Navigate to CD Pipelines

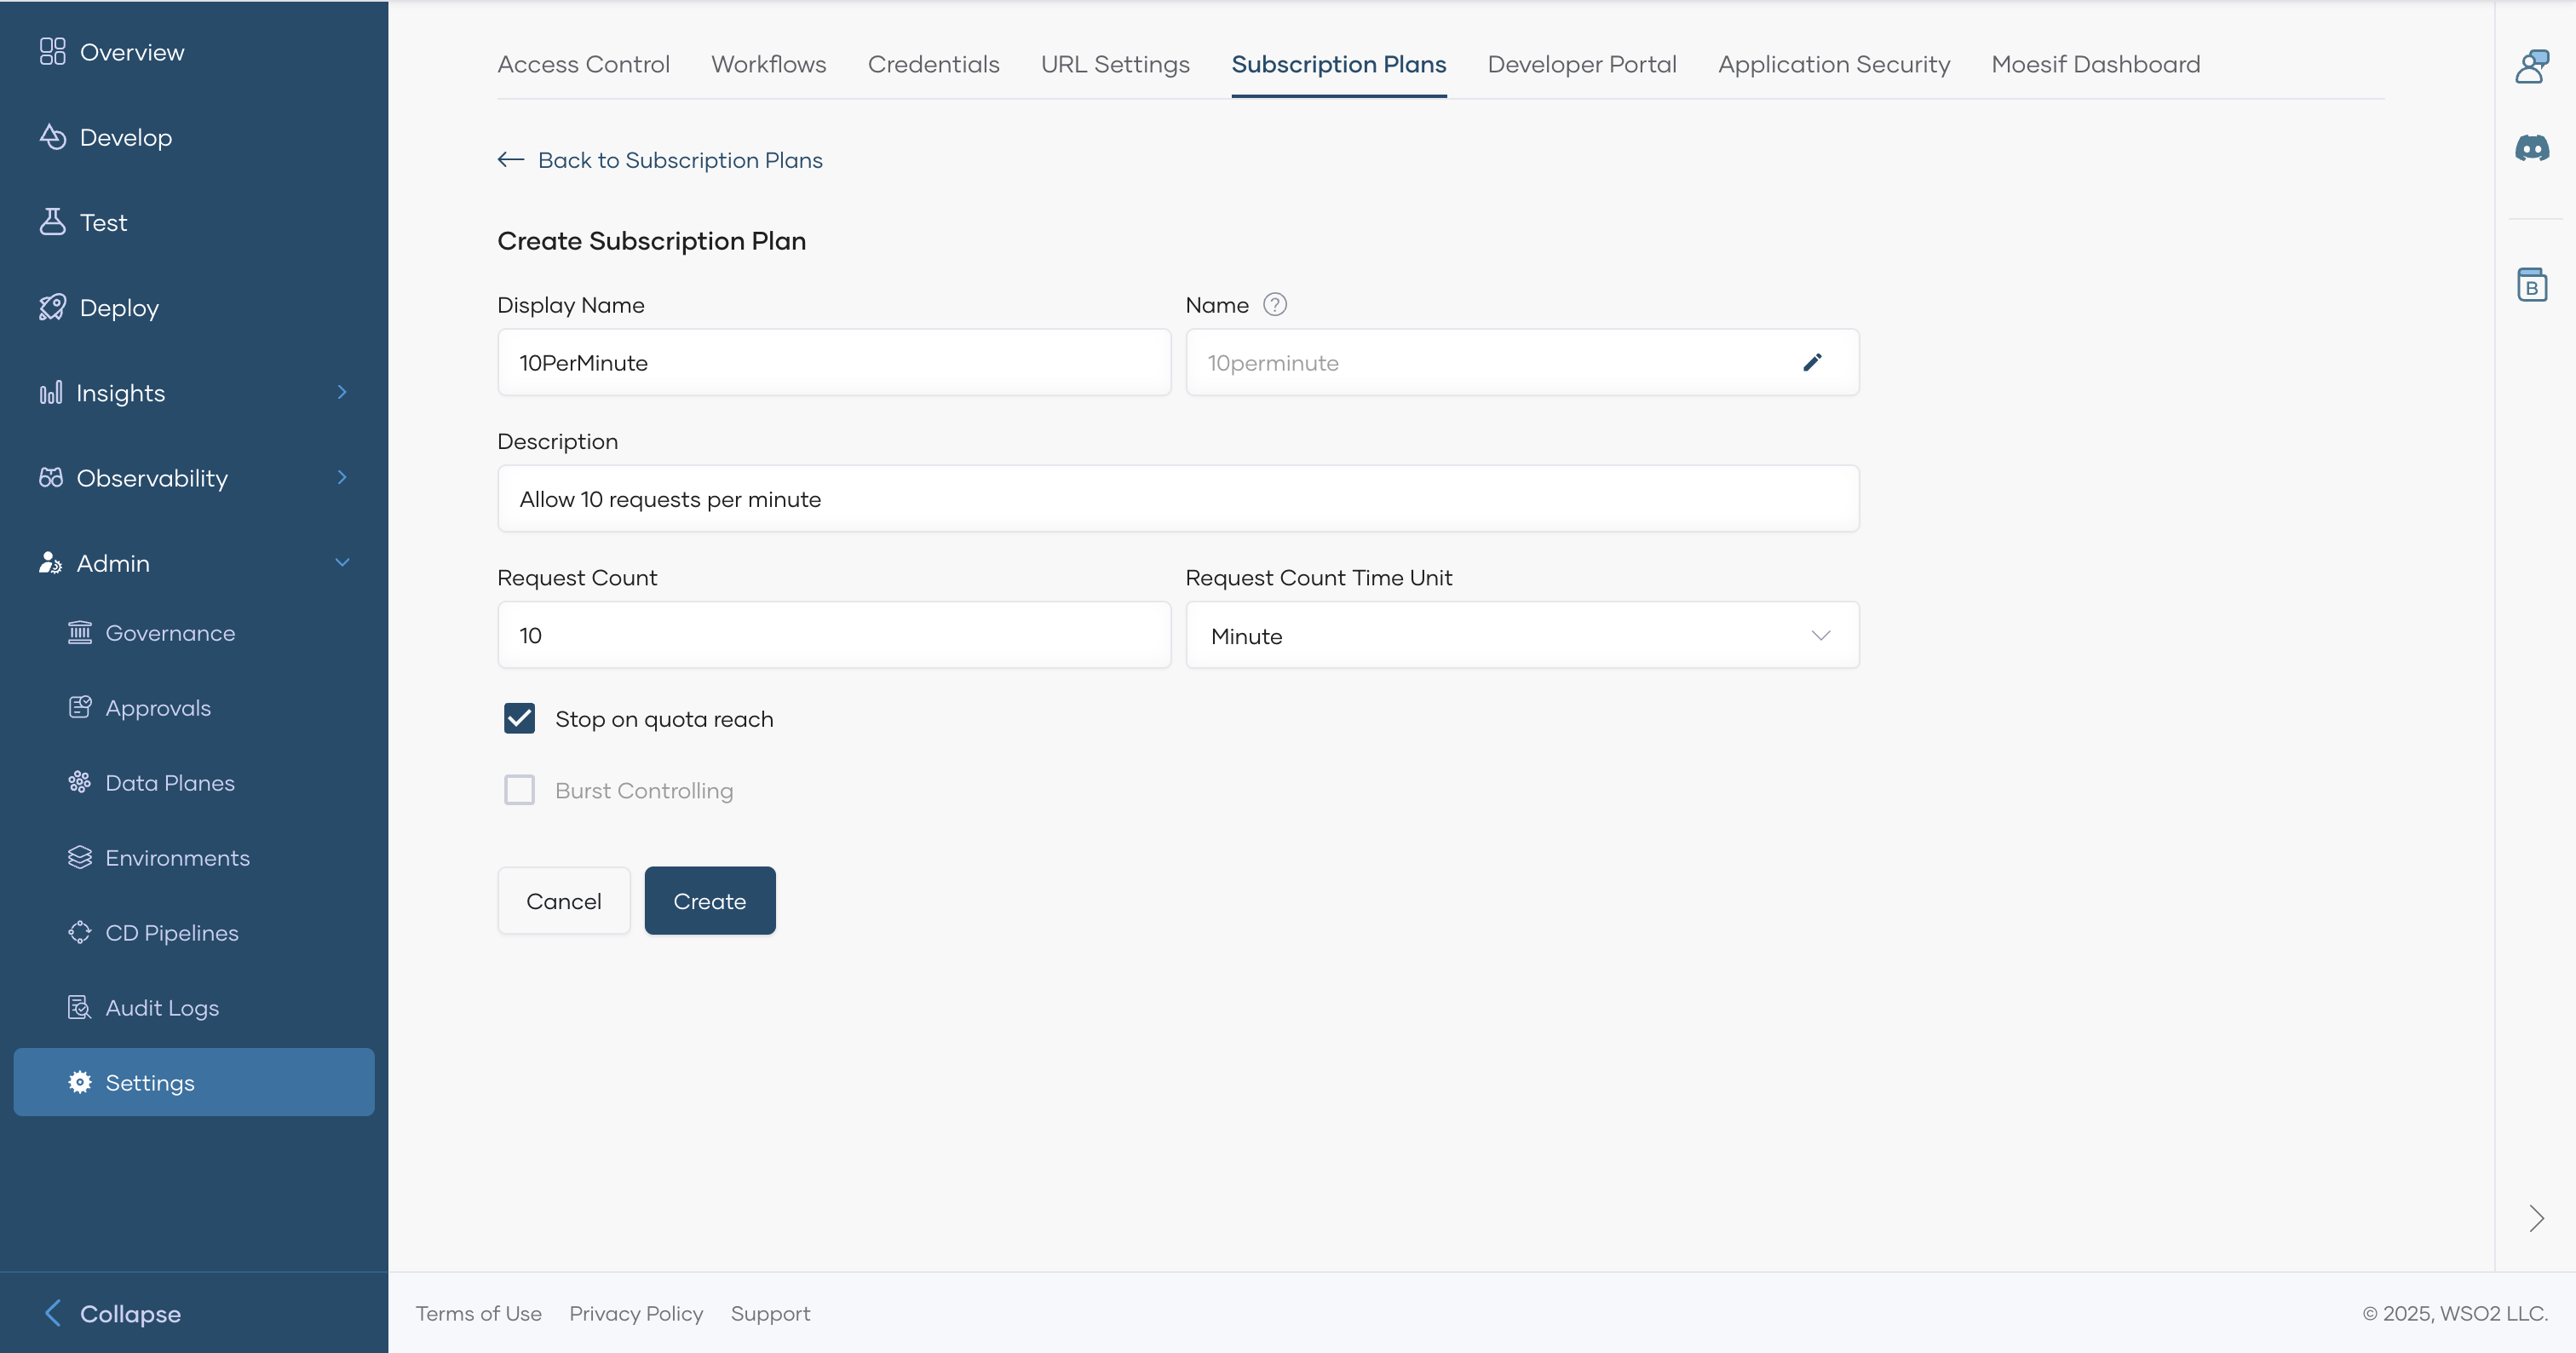point(171,932)
